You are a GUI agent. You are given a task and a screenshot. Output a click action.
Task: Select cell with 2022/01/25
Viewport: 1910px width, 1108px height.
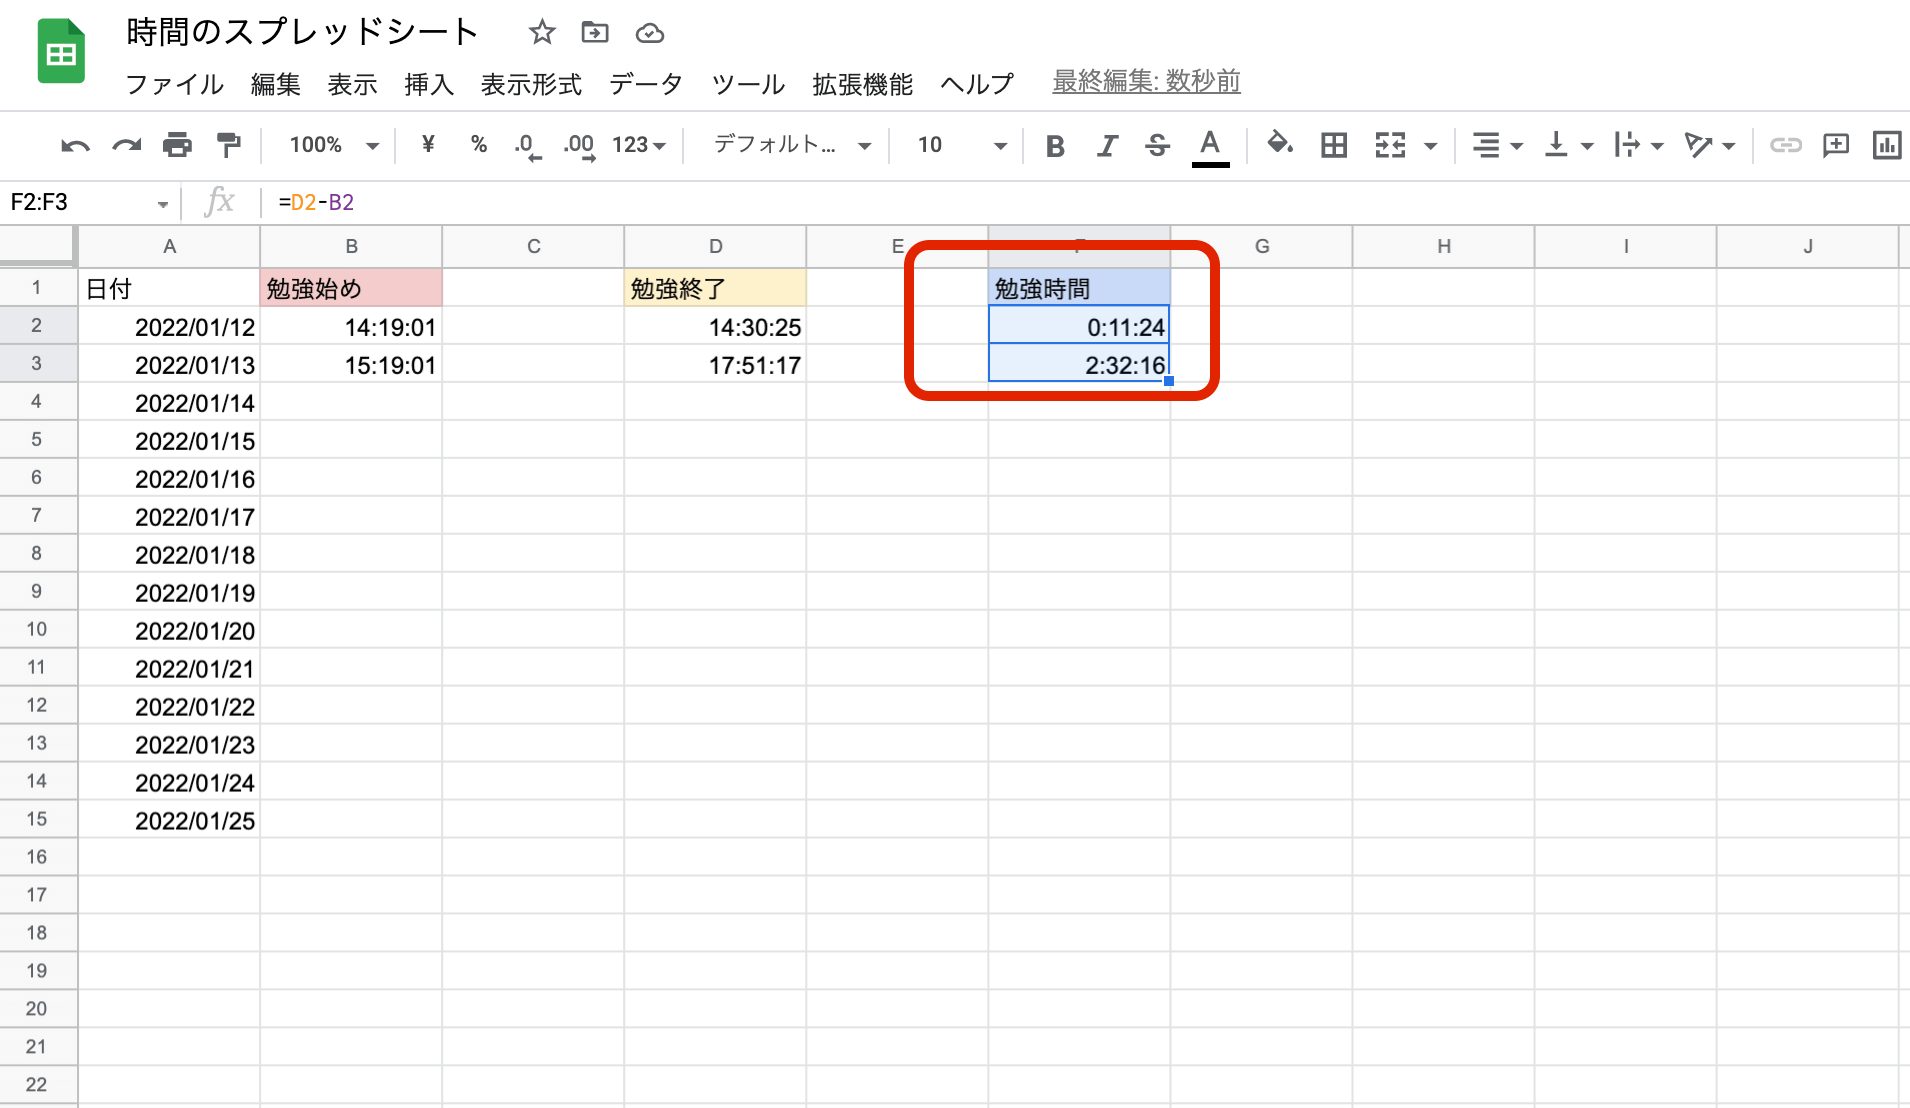(169, 820)
